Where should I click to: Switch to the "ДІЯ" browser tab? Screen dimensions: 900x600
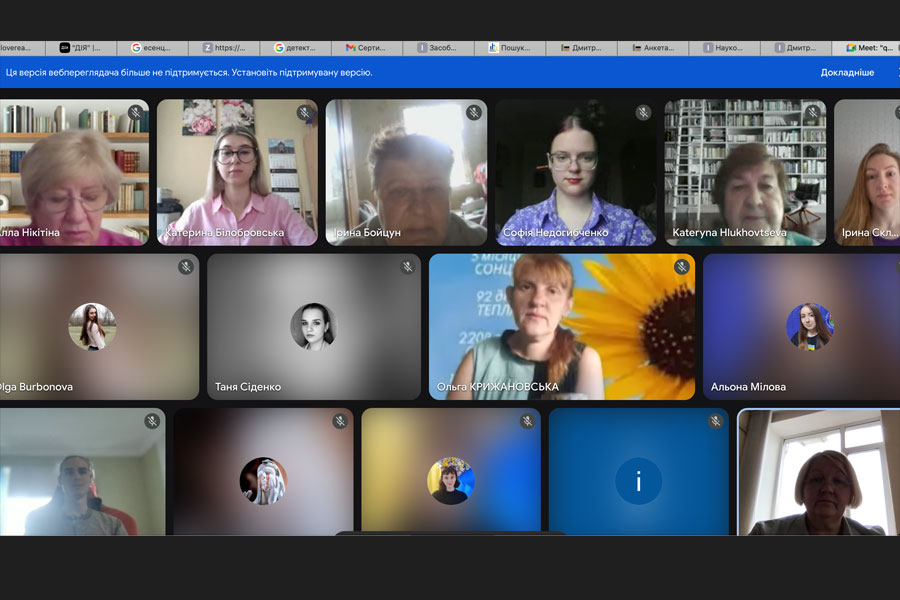pyautogui.click(x=81, y=48)
